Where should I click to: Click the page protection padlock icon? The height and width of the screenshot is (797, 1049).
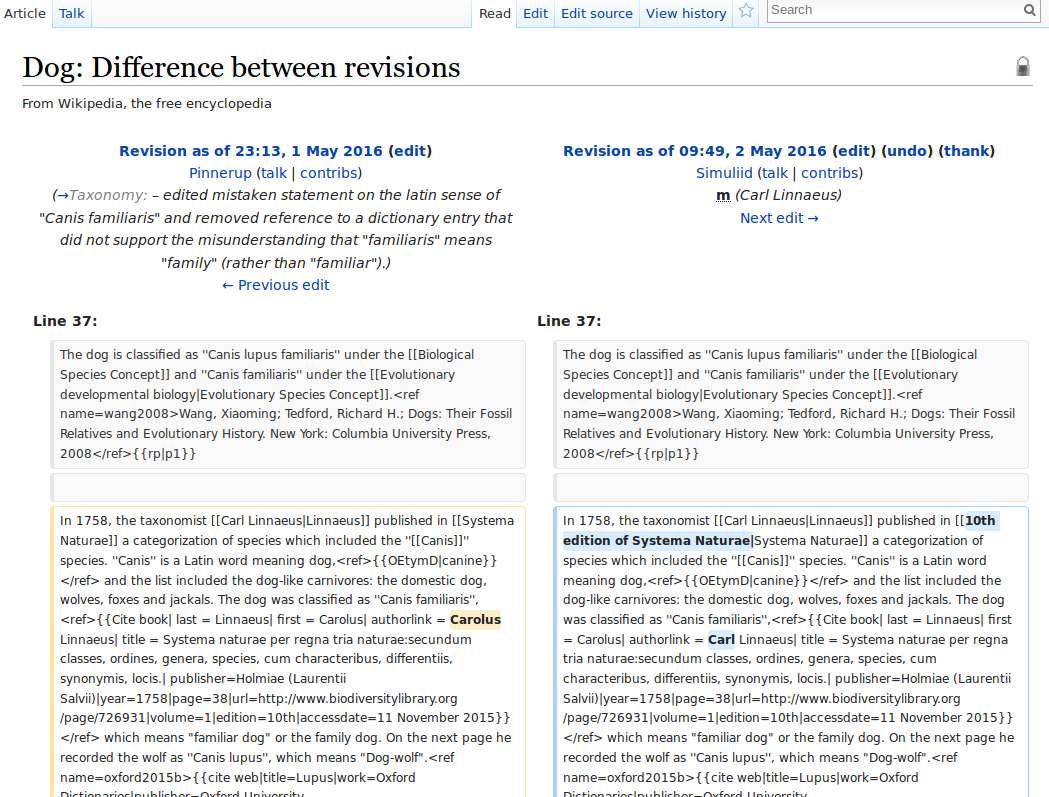pos(1023,66)
